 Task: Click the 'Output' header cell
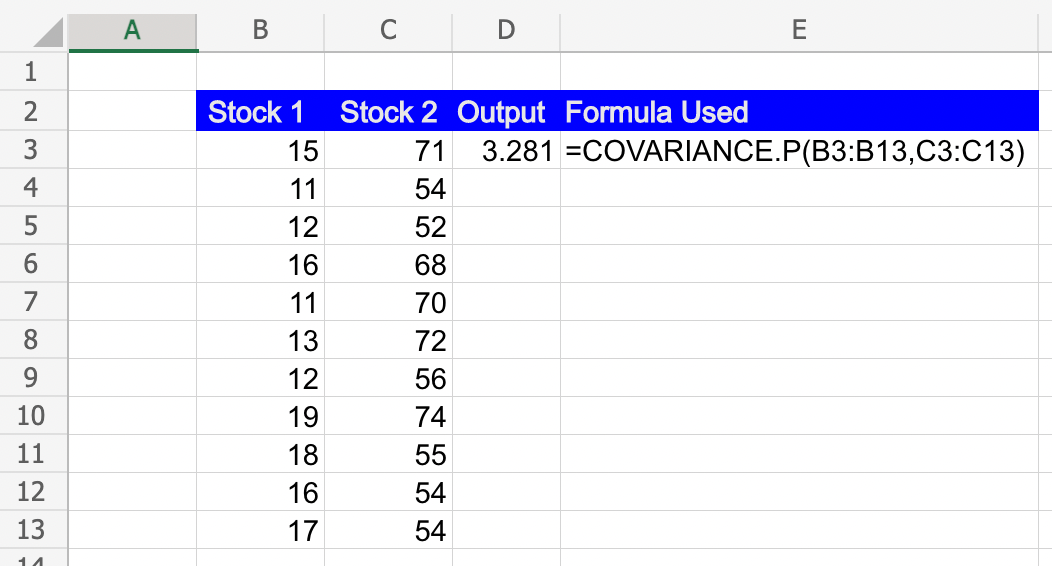[x=507, y=111]
